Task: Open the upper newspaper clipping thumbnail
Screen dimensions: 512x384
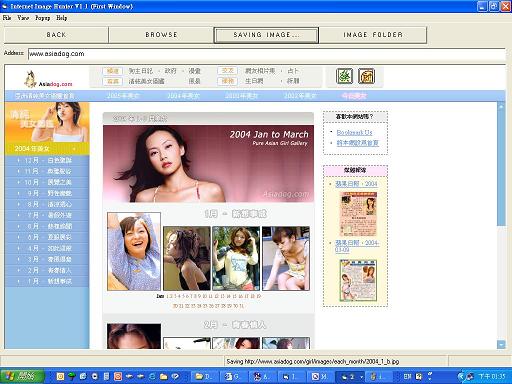Action: (x=358, y=214)
